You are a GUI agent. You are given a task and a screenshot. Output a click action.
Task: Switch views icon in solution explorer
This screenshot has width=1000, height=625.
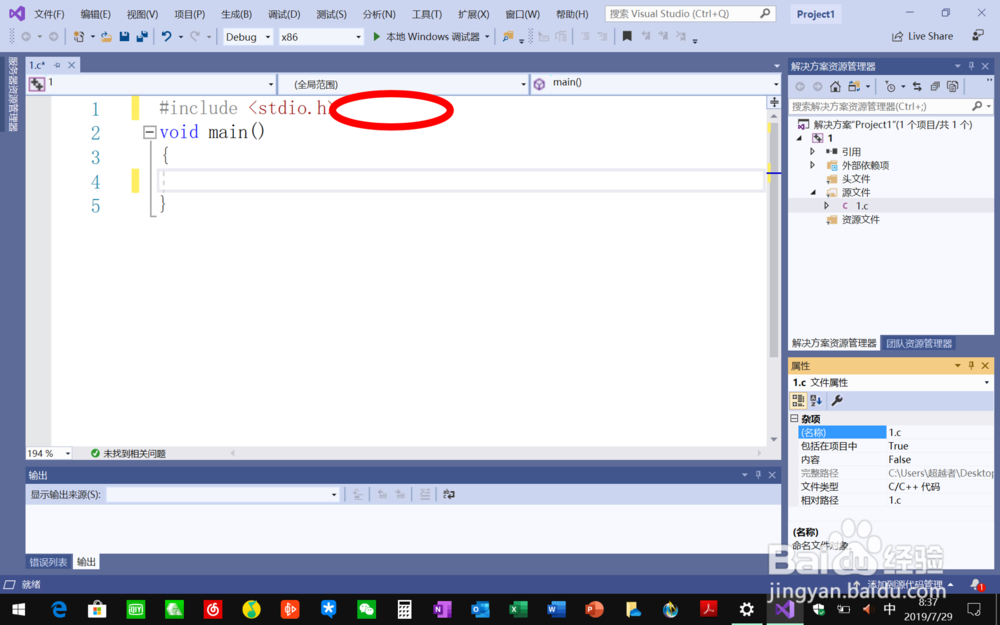(854, 87)
